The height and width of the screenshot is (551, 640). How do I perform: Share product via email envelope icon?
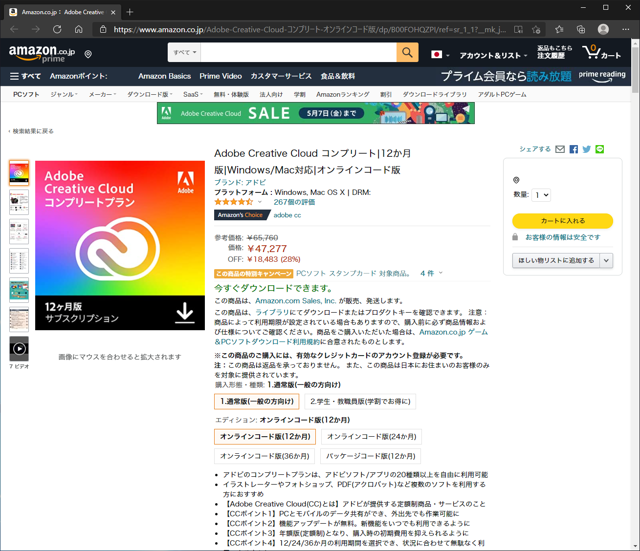[x=560, y=149]
